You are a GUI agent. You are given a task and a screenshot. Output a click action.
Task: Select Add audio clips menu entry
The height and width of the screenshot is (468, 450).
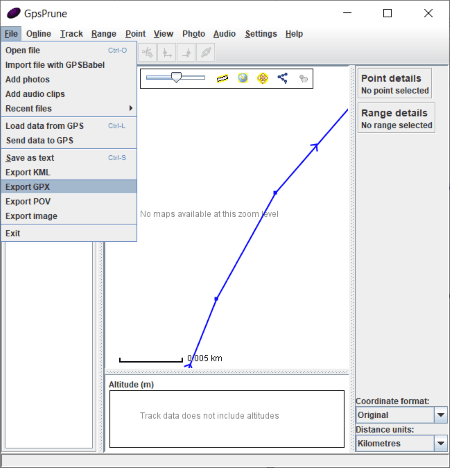coord(69,94)
